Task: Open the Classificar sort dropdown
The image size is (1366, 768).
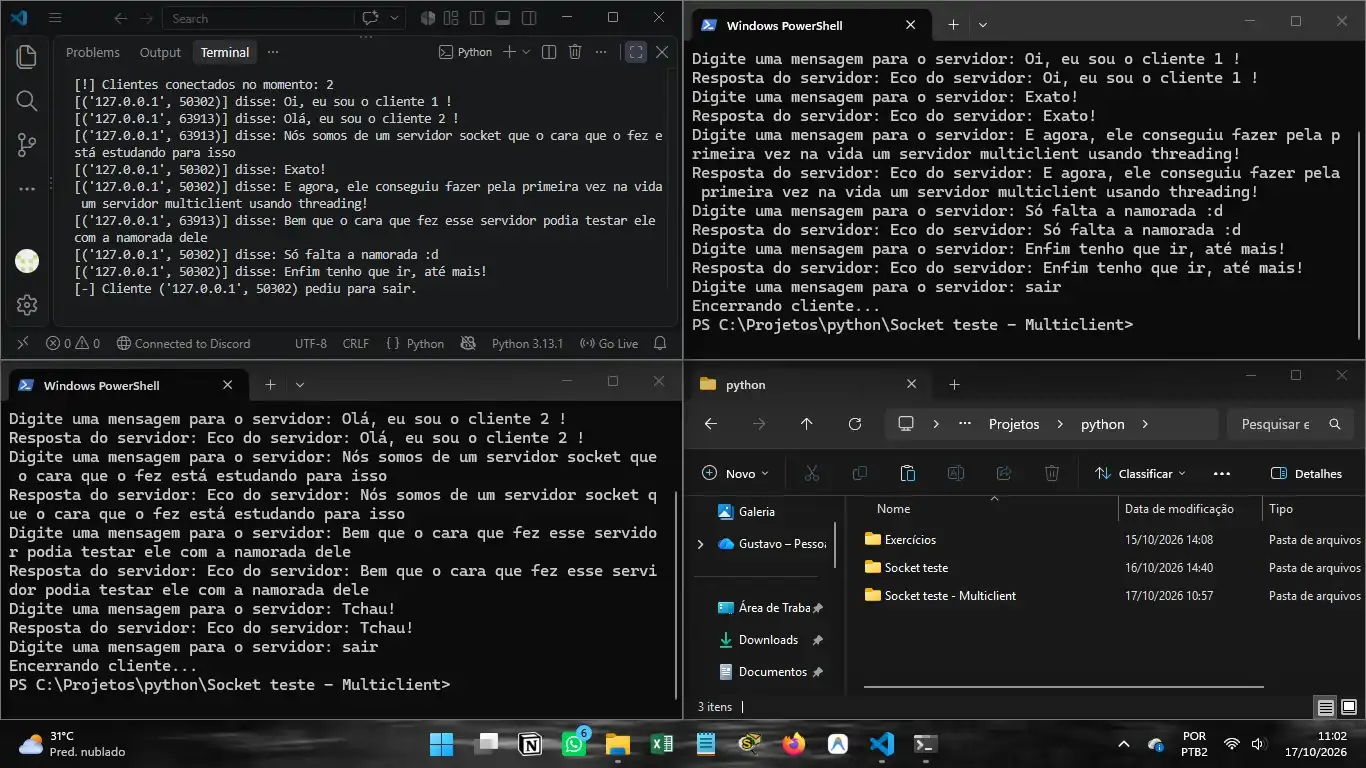Action: [1140, 473]
